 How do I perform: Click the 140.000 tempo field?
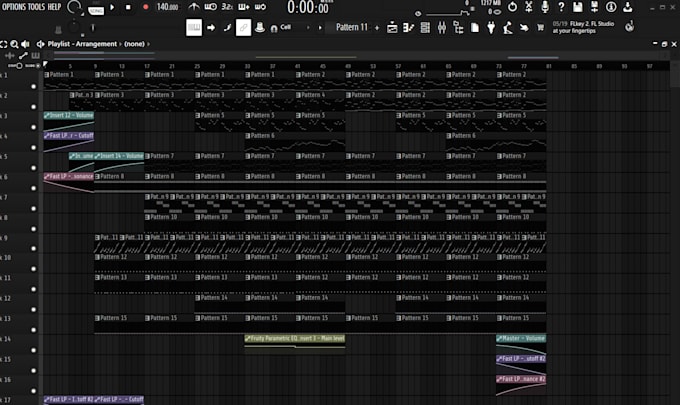pos(167,7)
